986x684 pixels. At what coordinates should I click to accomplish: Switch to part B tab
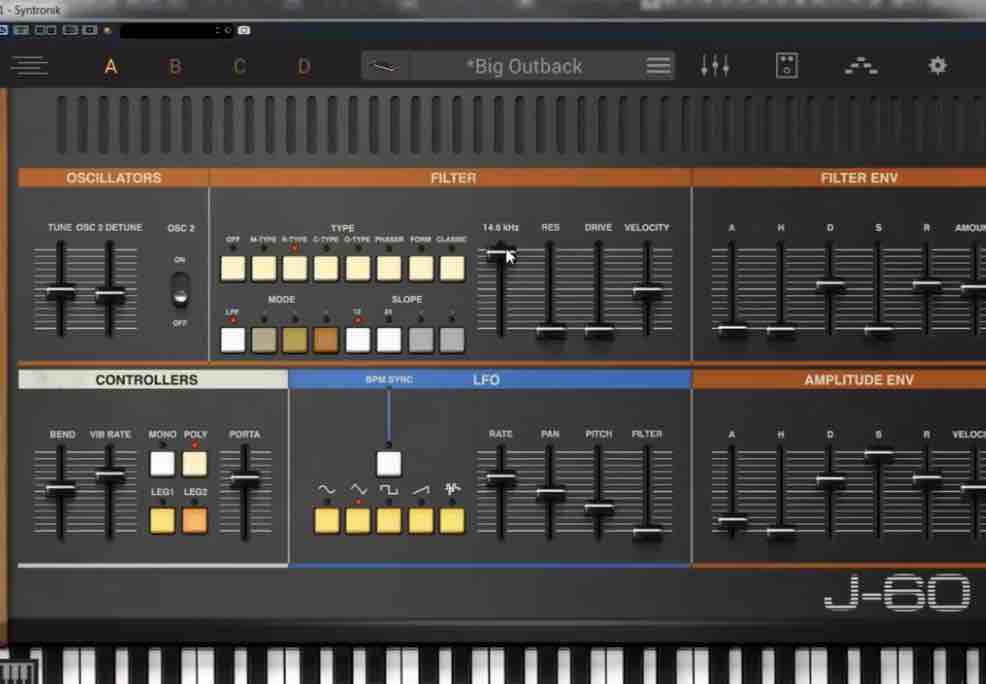[x=175, y=66]
